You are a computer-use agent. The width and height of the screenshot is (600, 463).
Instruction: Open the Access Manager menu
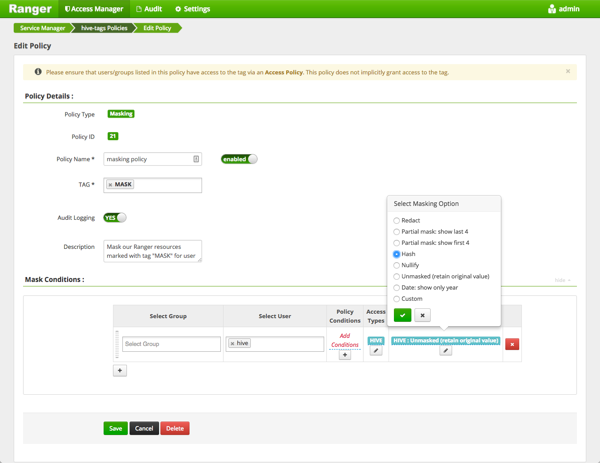(x=94, y=9)
